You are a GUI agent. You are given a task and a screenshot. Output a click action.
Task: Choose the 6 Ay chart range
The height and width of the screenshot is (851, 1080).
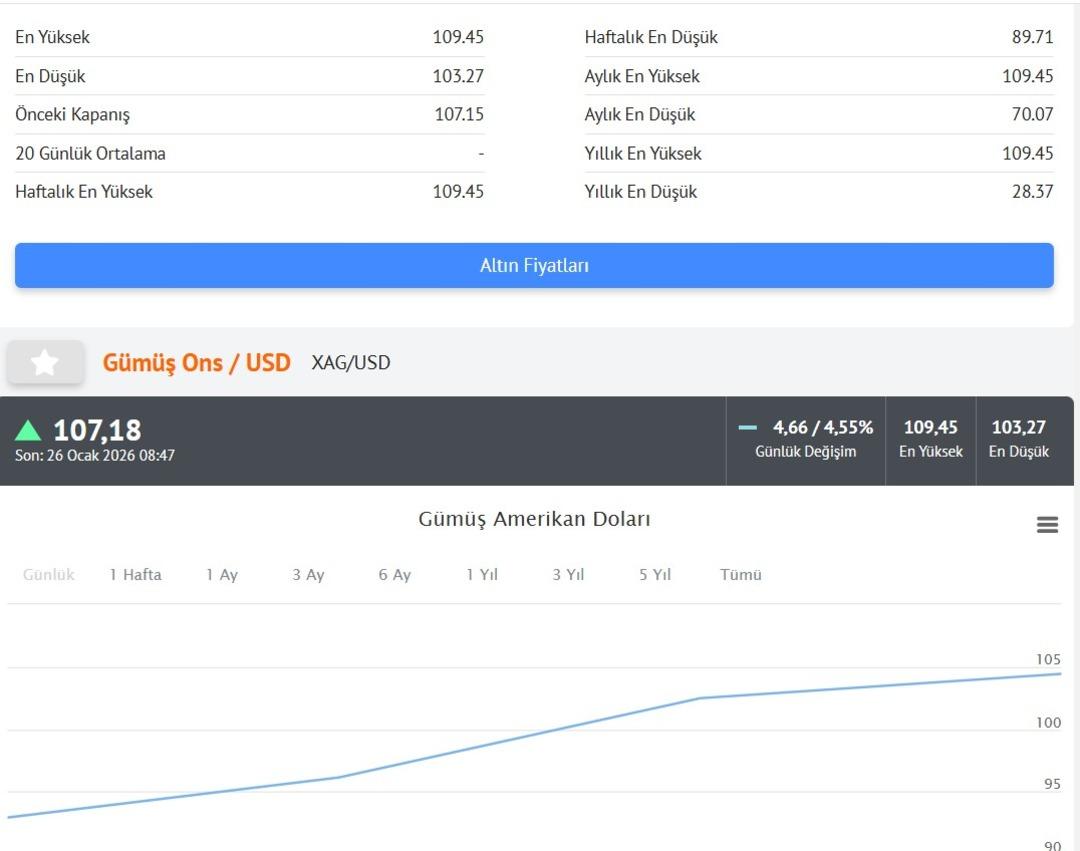pos(395,575)
